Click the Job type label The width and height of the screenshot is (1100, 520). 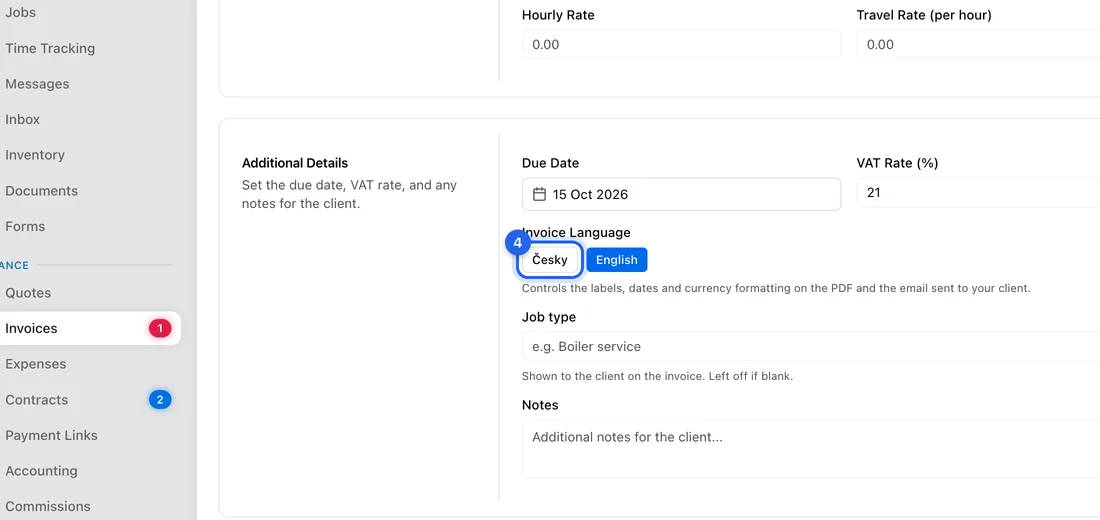549,317
